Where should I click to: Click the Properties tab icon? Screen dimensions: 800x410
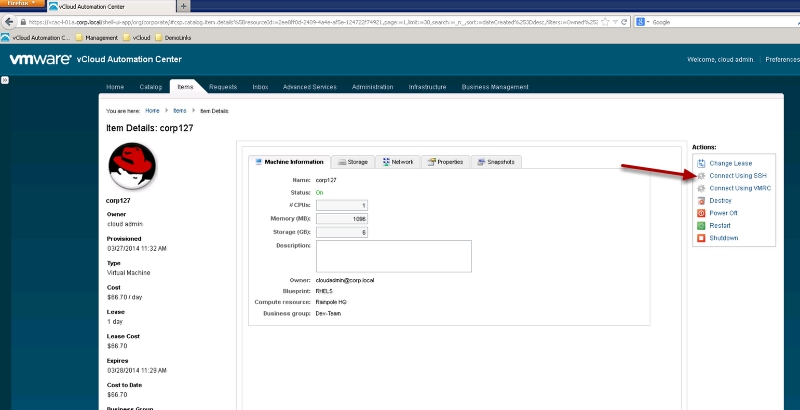[x=432, y=162]
